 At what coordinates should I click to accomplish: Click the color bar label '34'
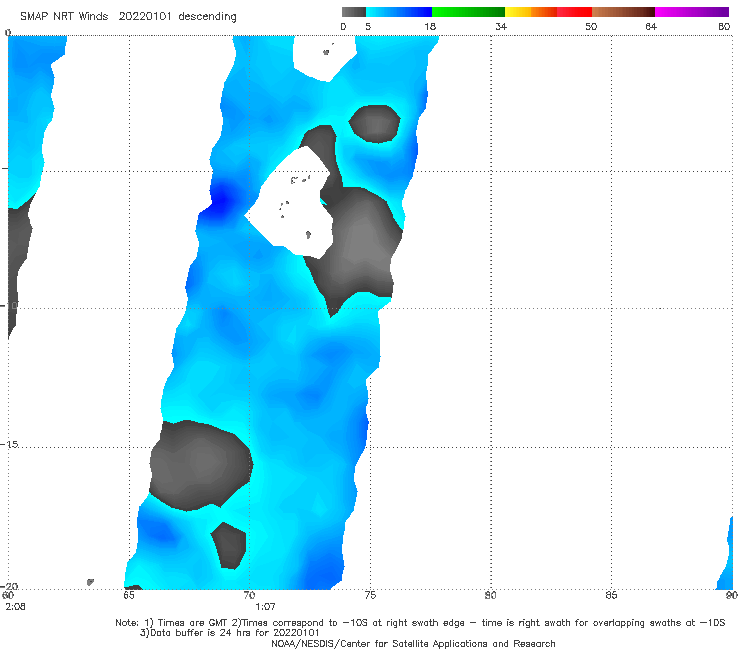tap(501, 27)
